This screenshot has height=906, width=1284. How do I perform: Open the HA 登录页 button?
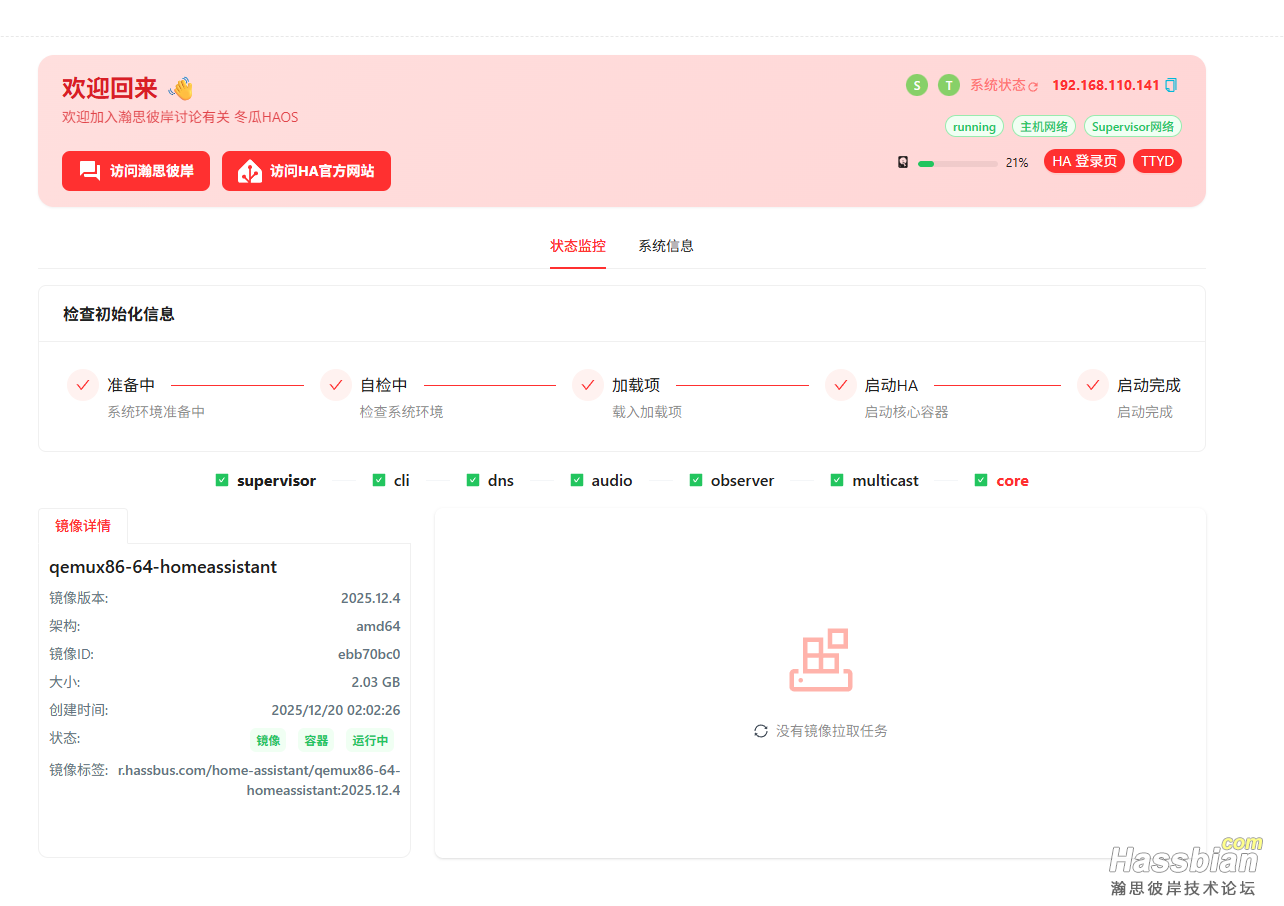(1084, 162)
